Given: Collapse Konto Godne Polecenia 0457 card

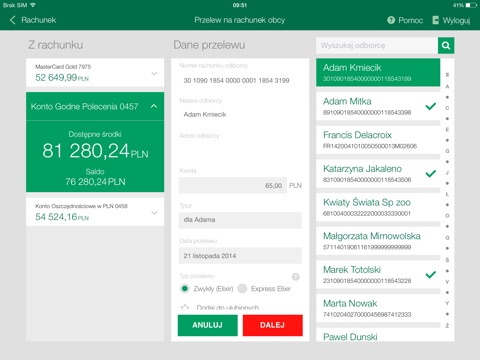Looking at the screenshot, I should click(154, 106).
